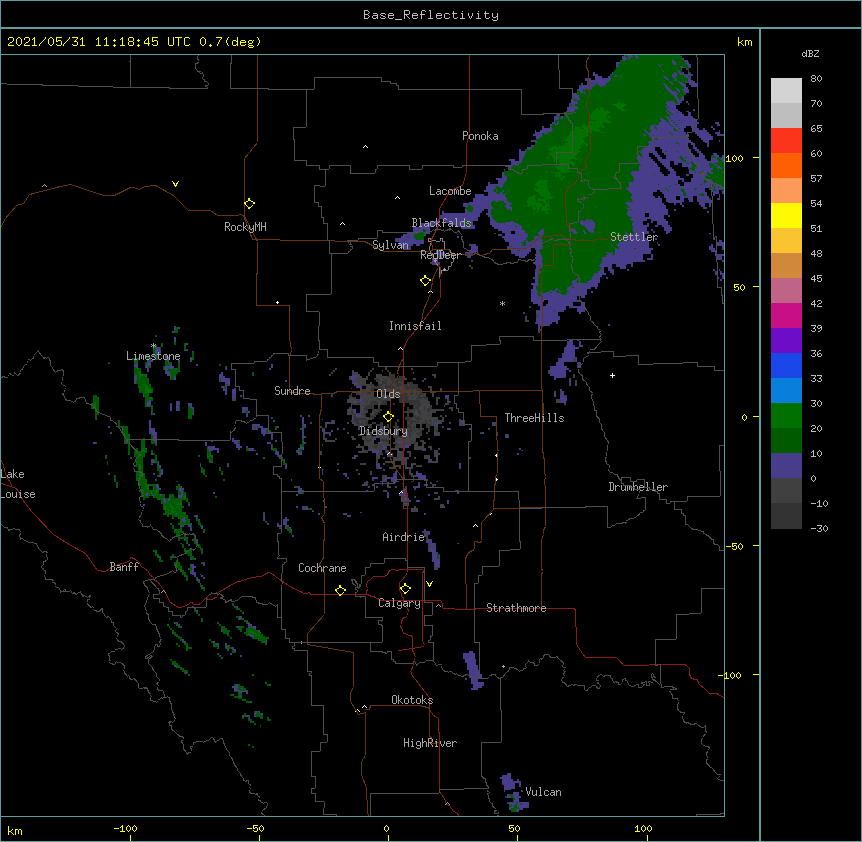Click the Banff label

click(124, 567)
